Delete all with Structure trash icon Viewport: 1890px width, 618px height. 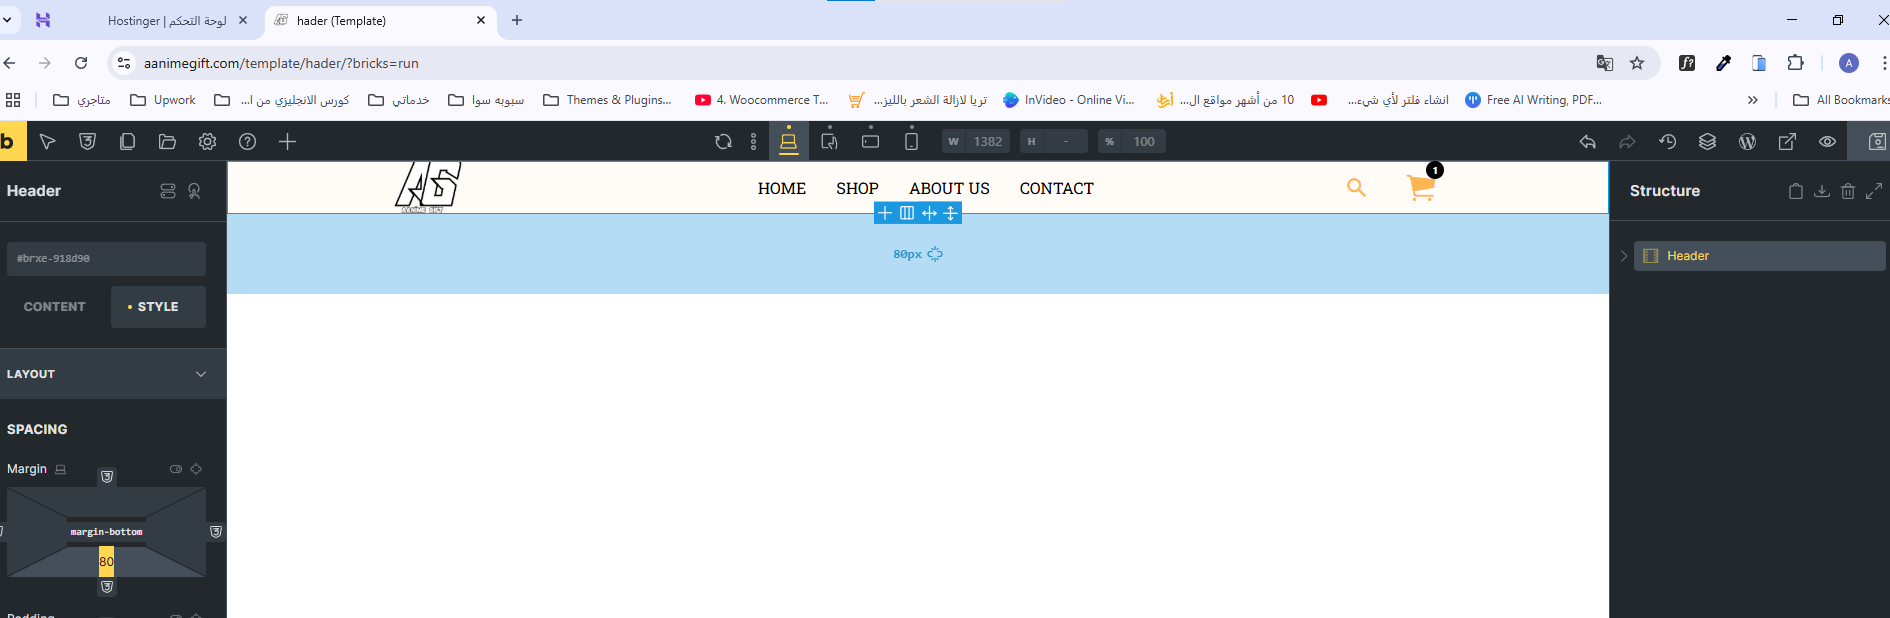pos(1848,191)
